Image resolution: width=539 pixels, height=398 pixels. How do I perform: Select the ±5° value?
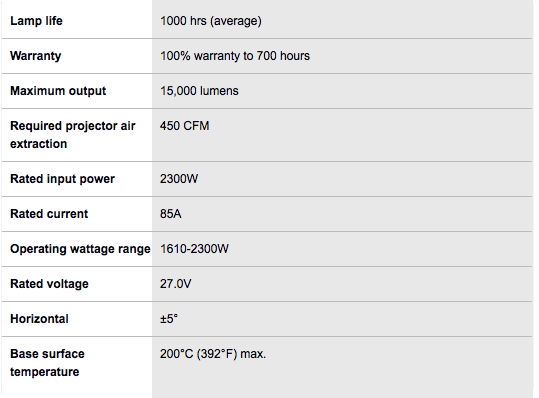(x=169, y=319)
